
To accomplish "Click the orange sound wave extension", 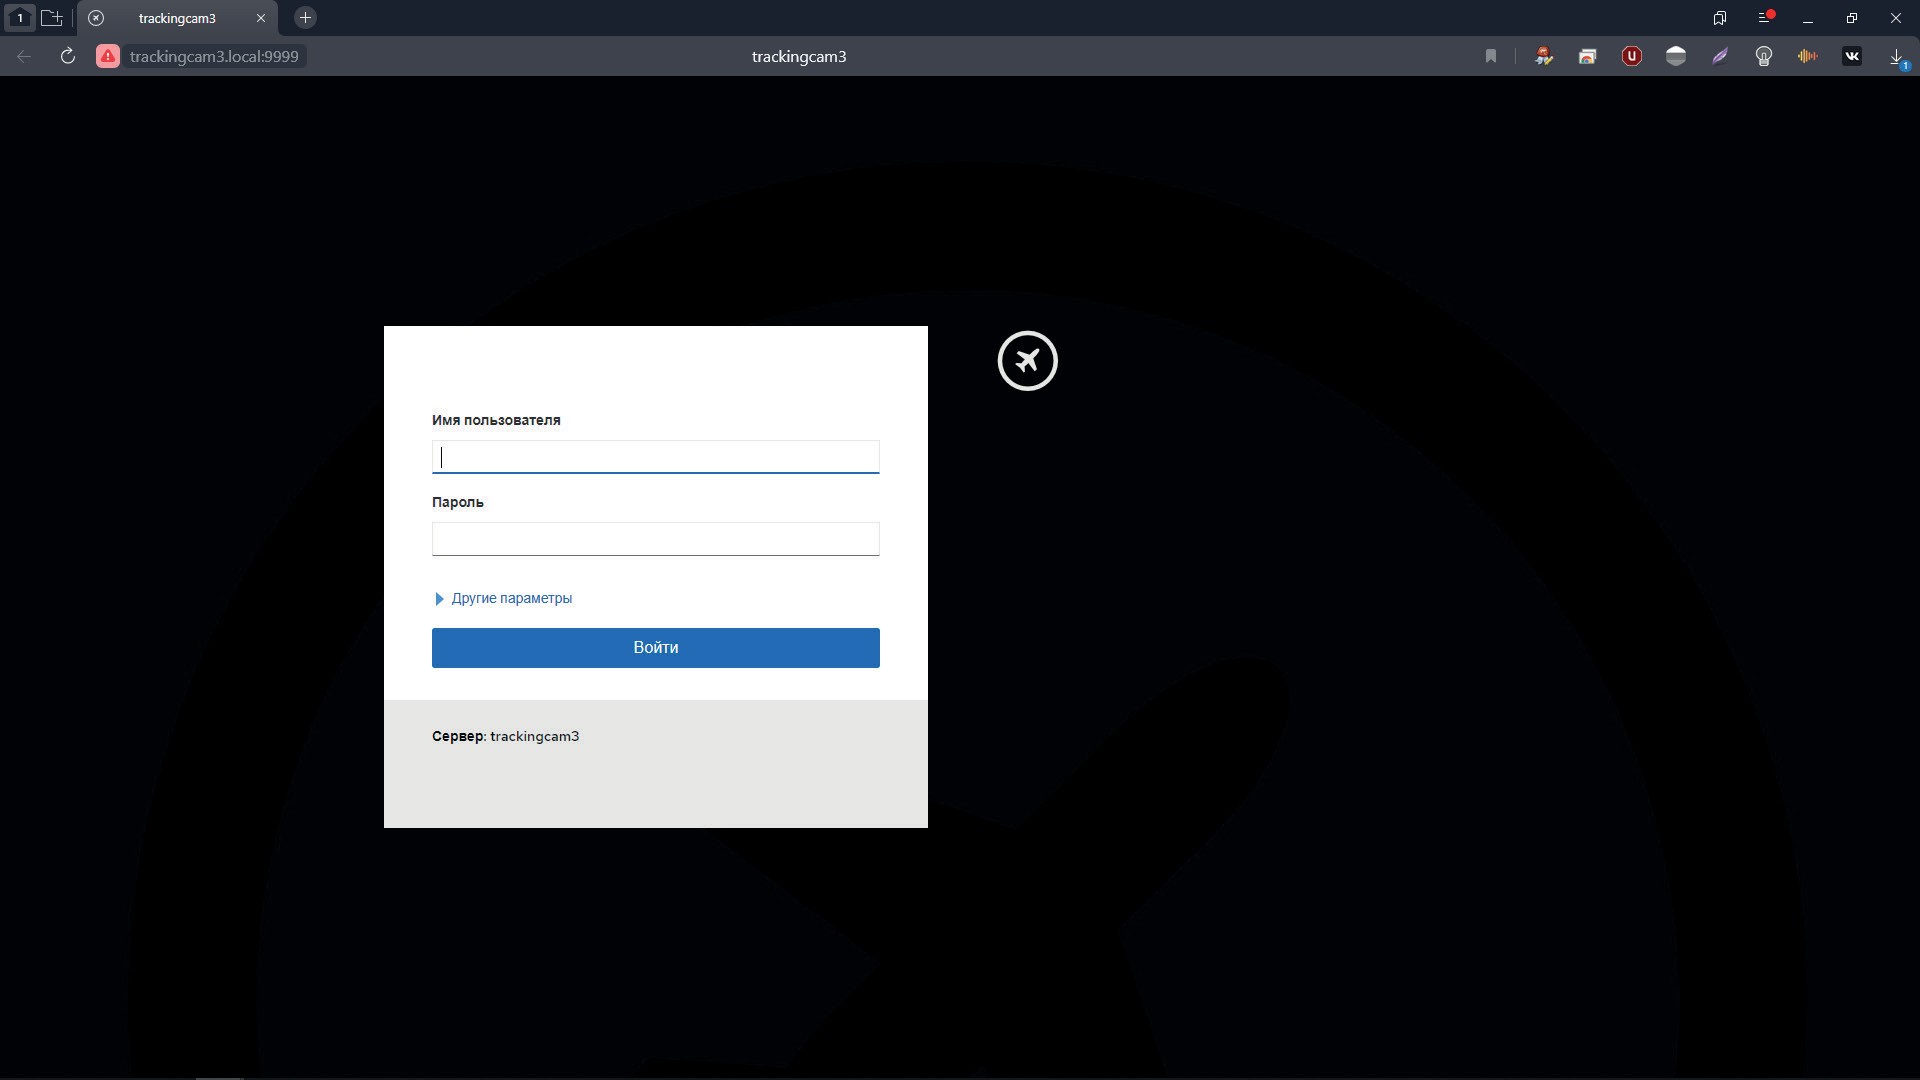I will tap(1807, 56).
